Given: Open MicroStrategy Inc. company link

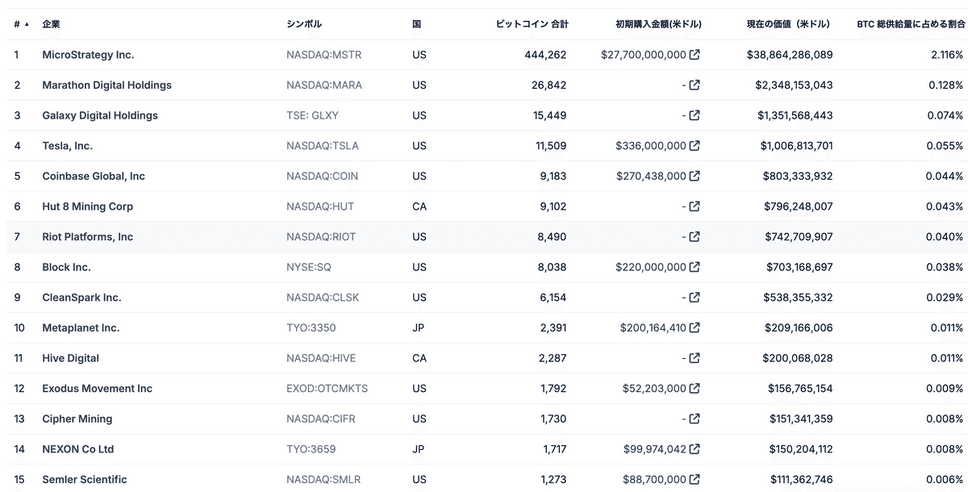Looking at the screenshot, I should [88, 55].
